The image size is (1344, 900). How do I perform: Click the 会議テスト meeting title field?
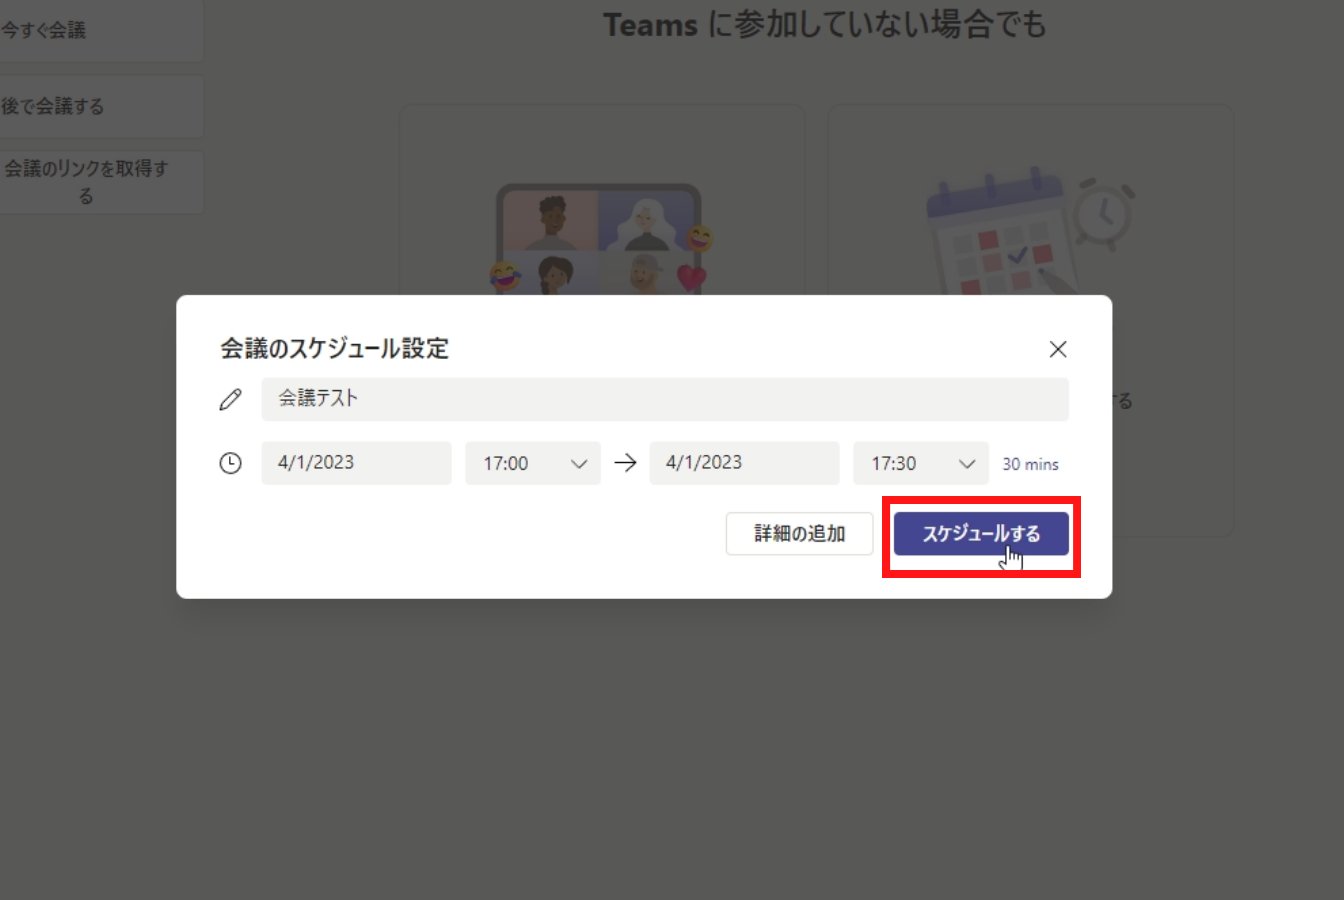coord(664,399)
